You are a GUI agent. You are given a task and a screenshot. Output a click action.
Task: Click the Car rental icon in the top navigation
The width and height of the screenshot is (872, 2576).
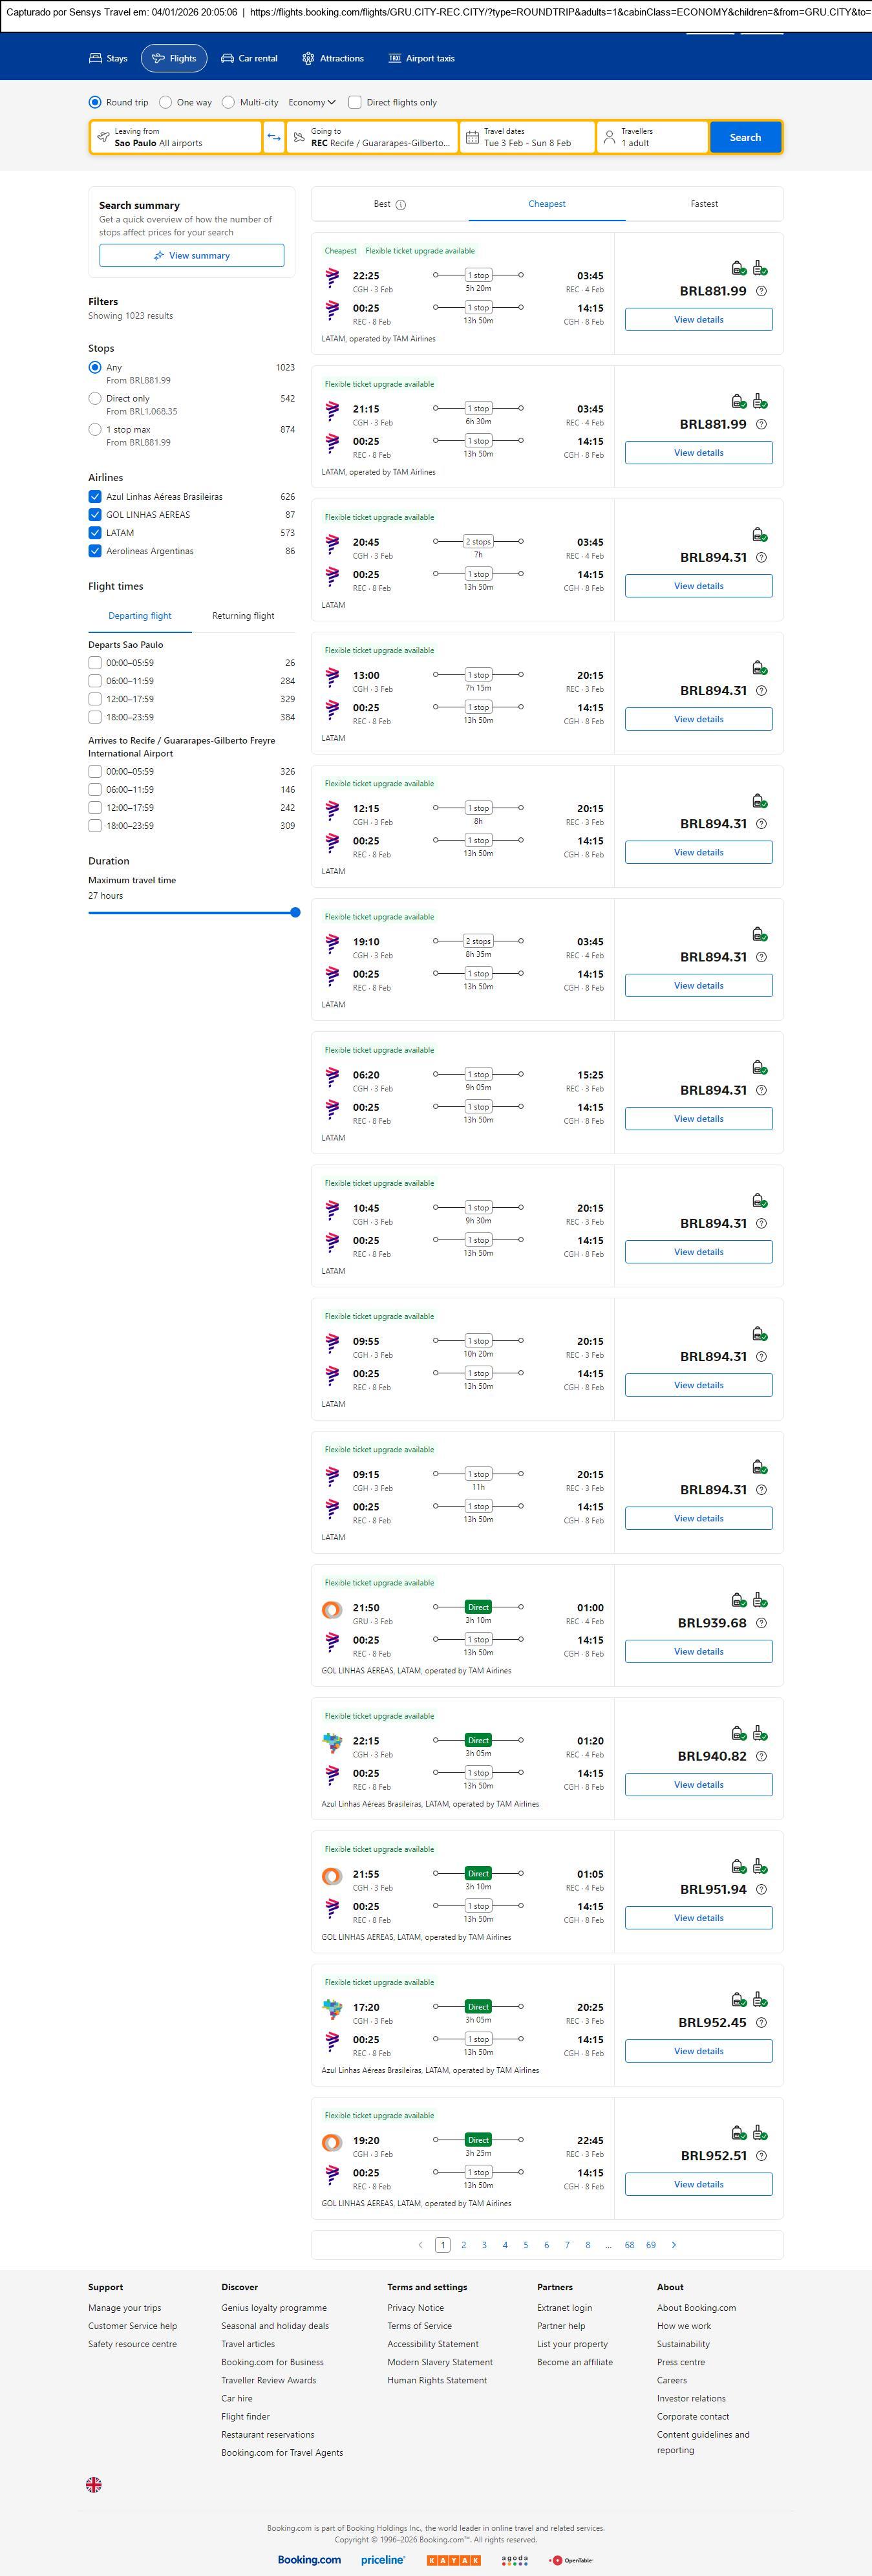click(x=228, y=59)
